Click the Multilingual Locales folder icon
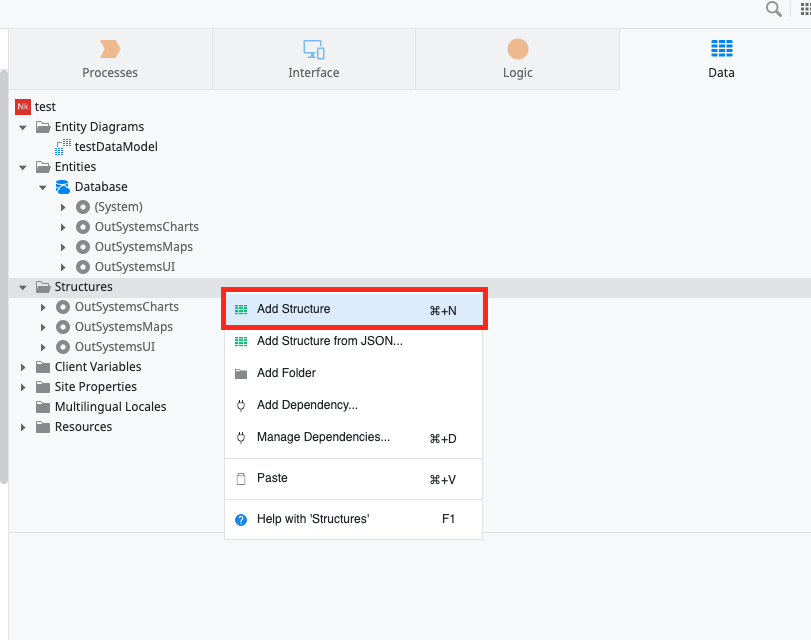This screenshot has width=811, height=640. click(43, 407)
